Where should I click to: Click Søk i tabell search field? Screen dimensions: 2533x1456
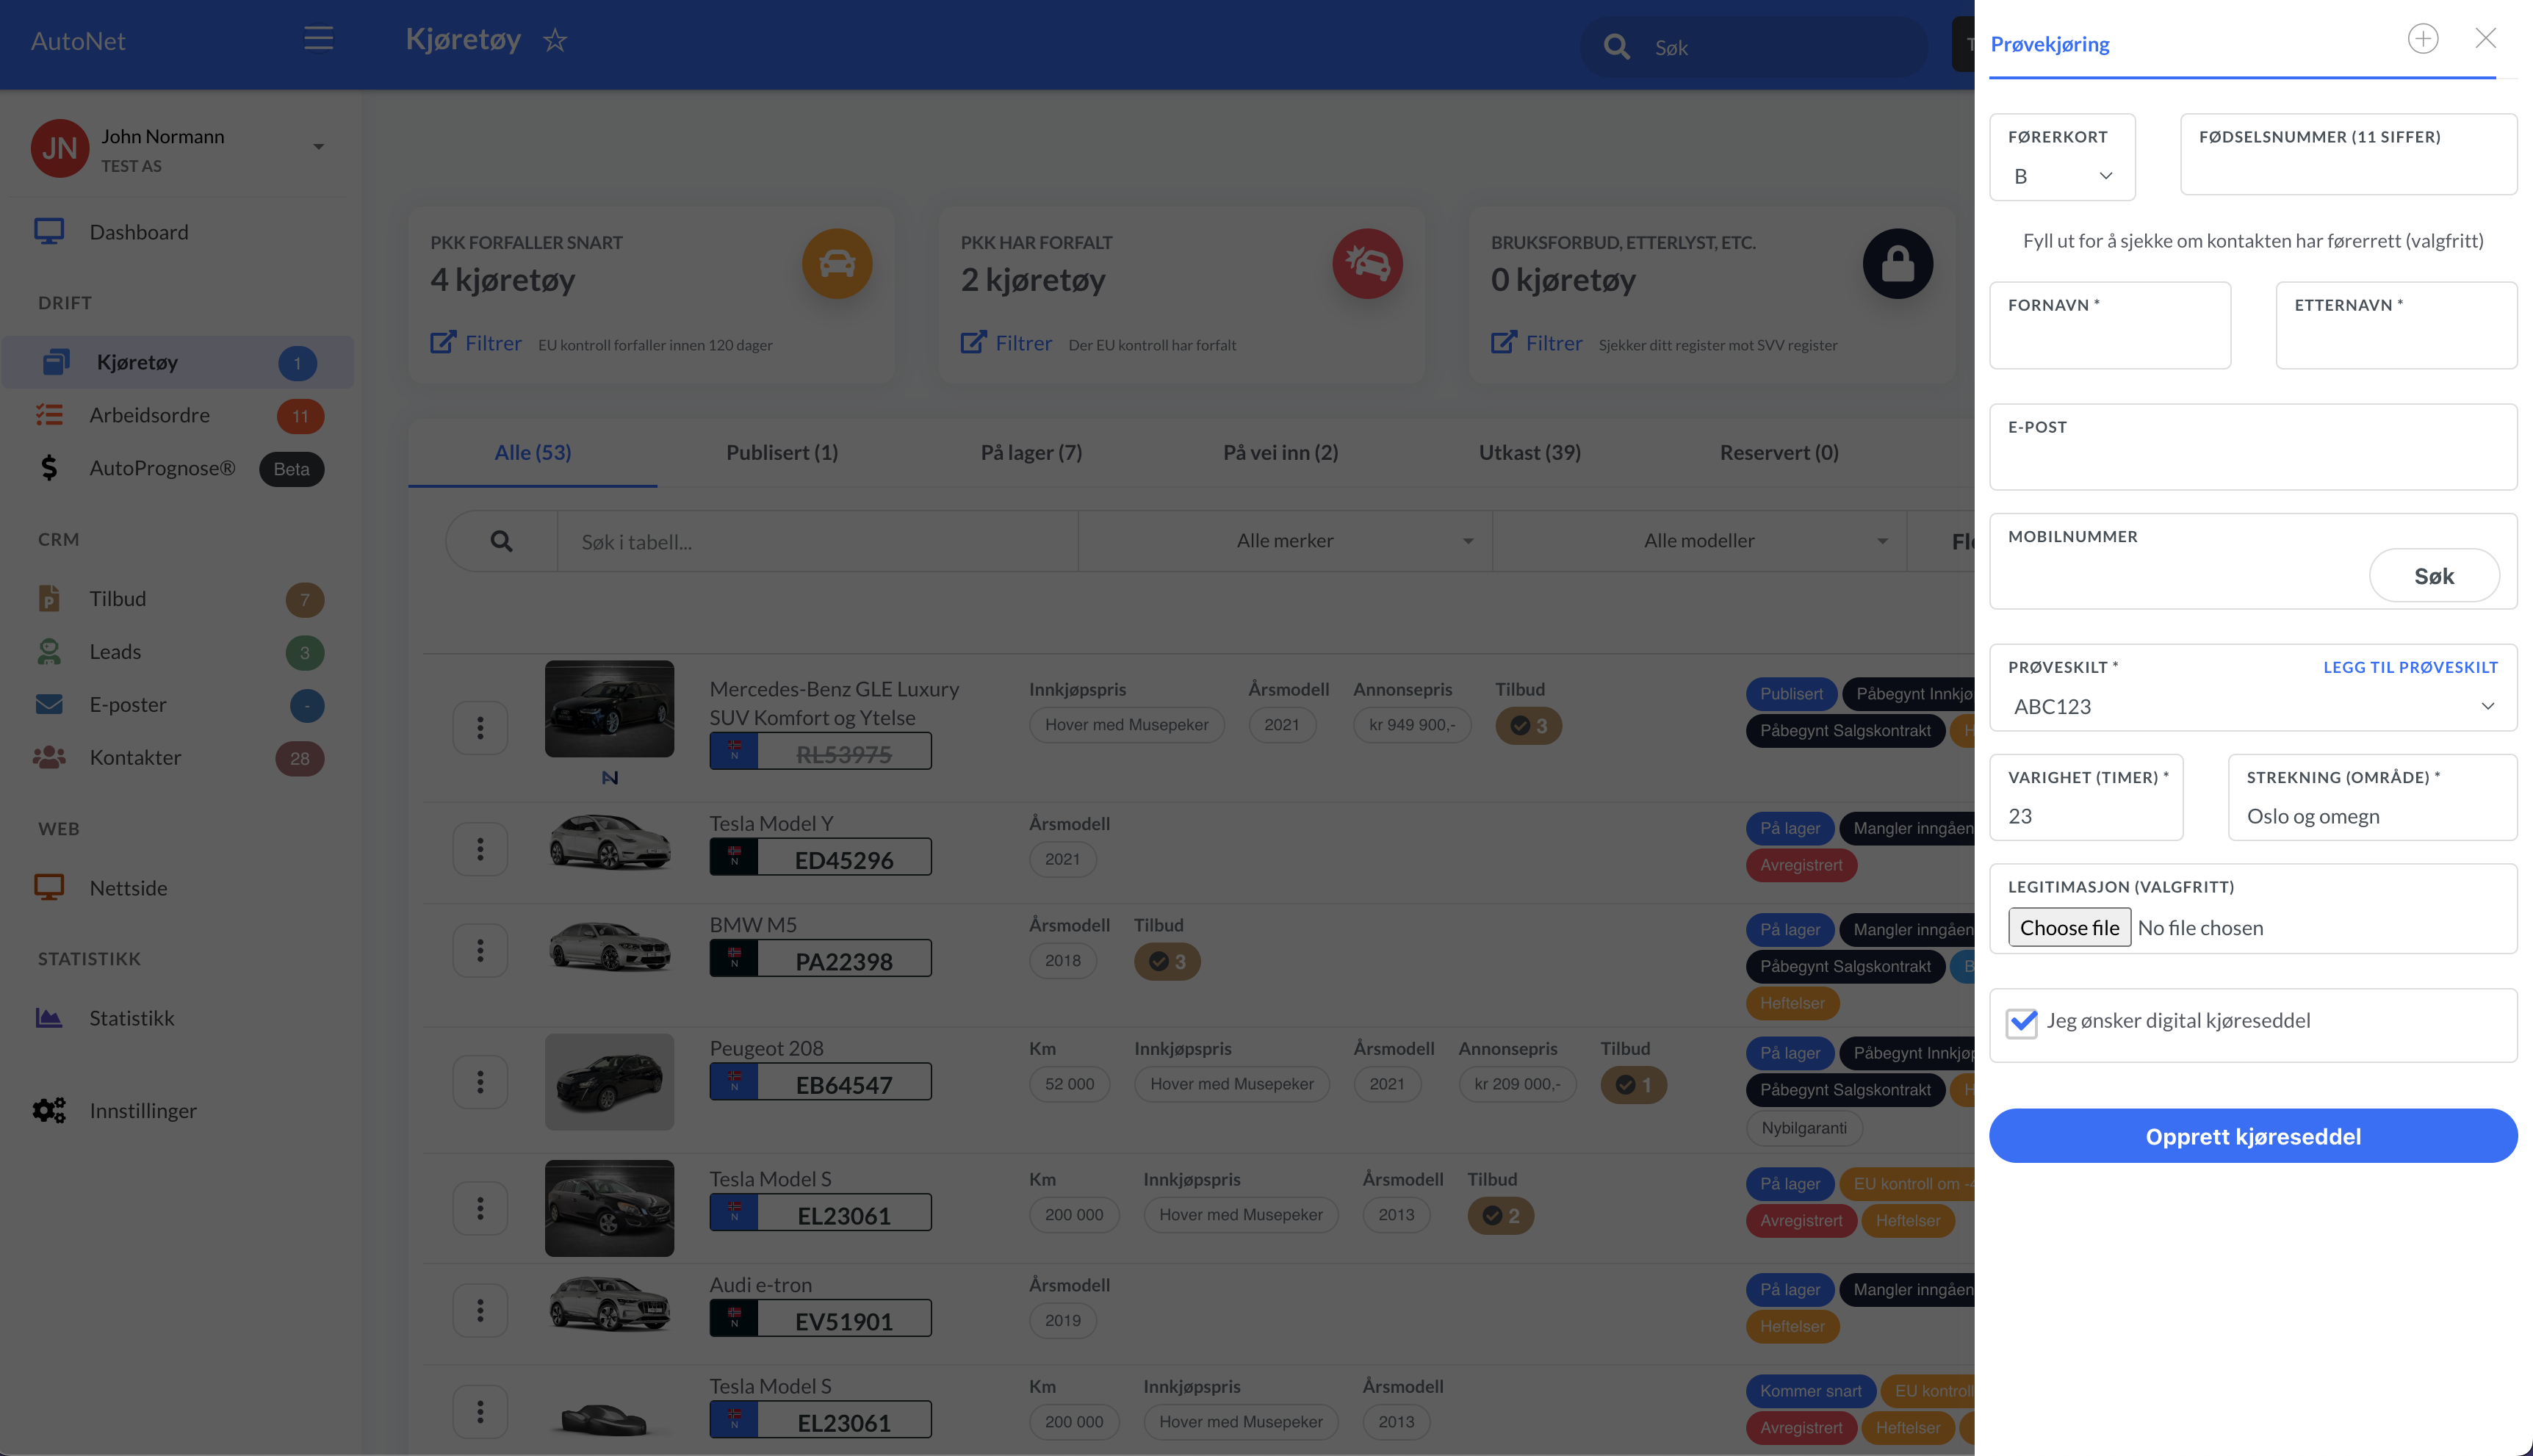[x=817, y=541]
